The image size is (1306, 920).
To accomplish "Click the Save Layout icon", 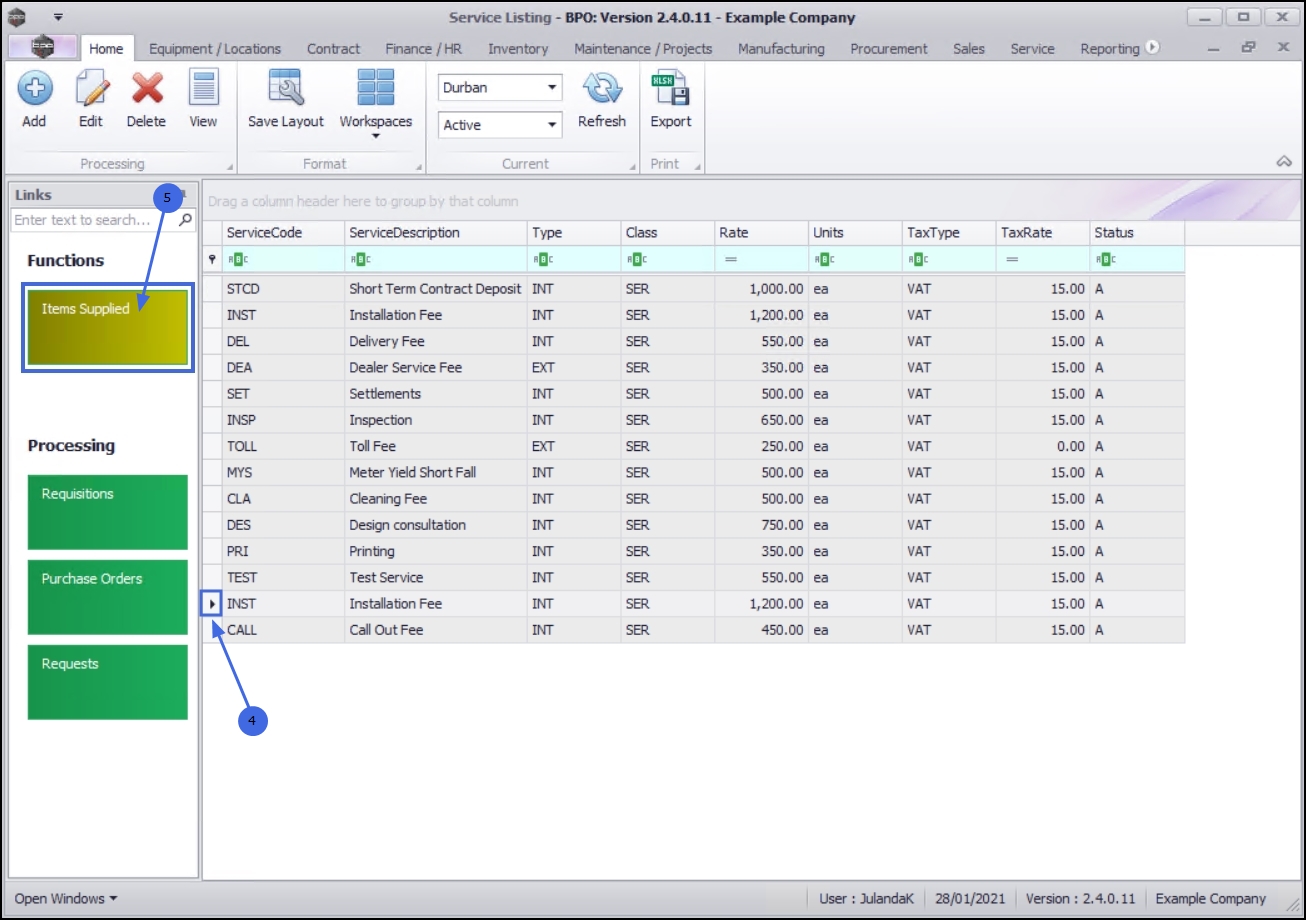I will (x=286, y=90).
